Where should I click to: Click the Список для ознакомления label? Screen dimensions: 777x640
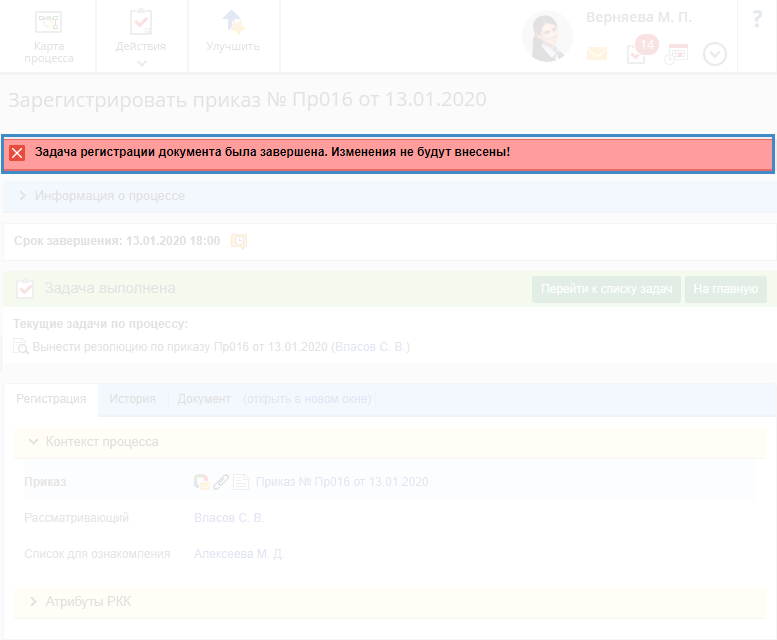(x=97, y=554)
